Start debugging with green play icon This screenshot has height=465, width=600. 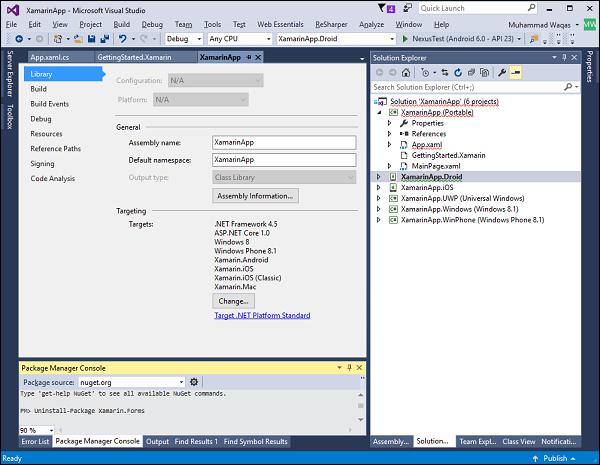coord(405,39)
